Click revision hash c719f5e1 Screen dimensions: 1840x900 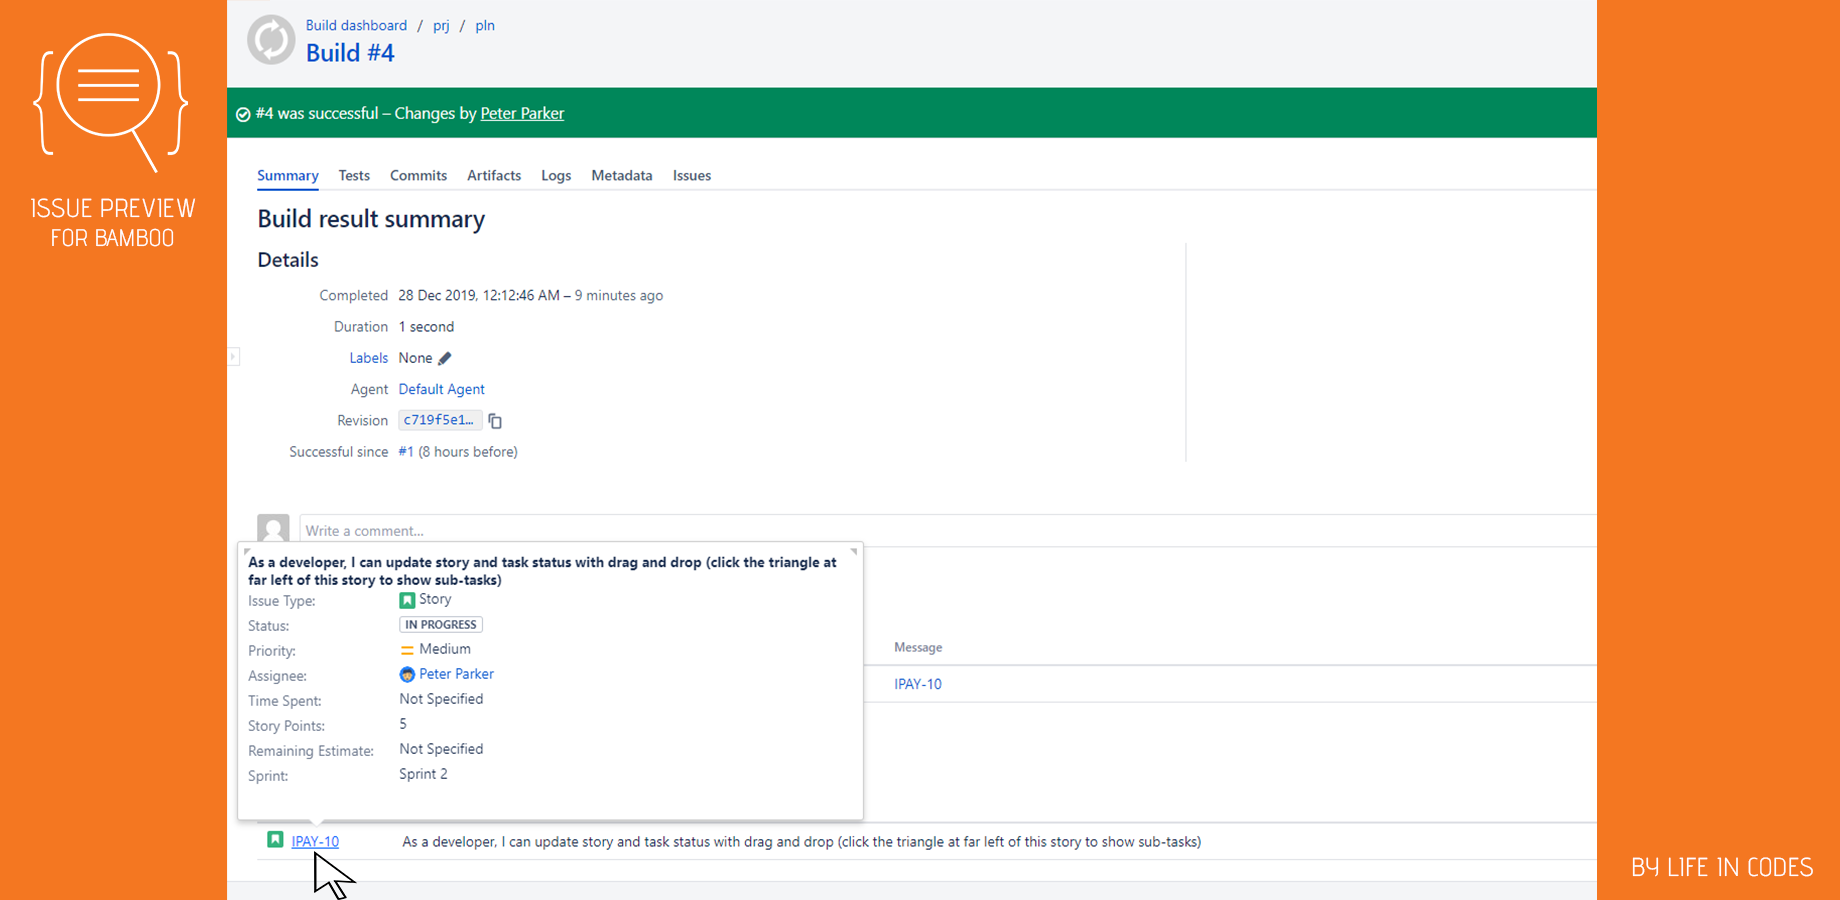[440, 421]
